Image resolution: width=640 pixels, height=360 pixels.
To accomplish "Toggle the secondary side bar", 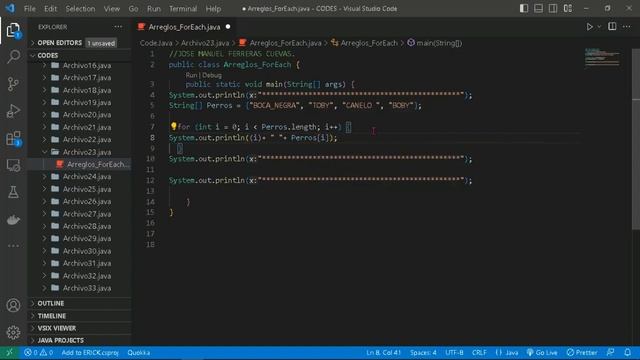I will point(553,8).
